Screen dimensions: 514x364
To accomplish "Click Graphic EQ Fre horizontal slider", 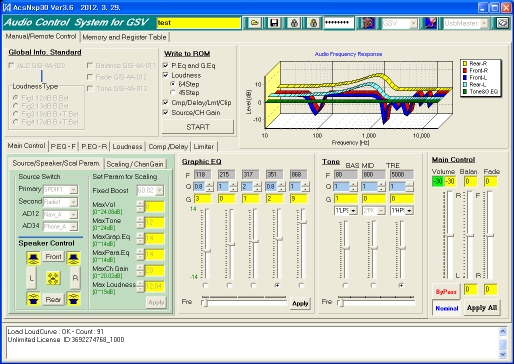I will pyautogui.click(x=244, y=303).
